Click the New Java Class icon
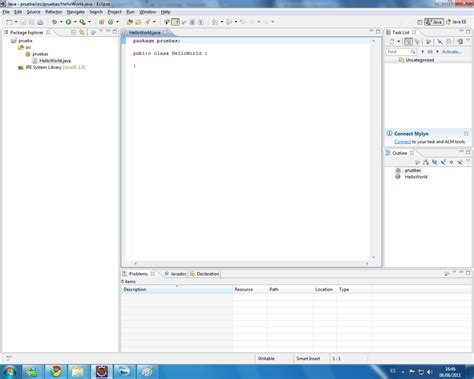The image size is (474, 379). click(111, 22)
